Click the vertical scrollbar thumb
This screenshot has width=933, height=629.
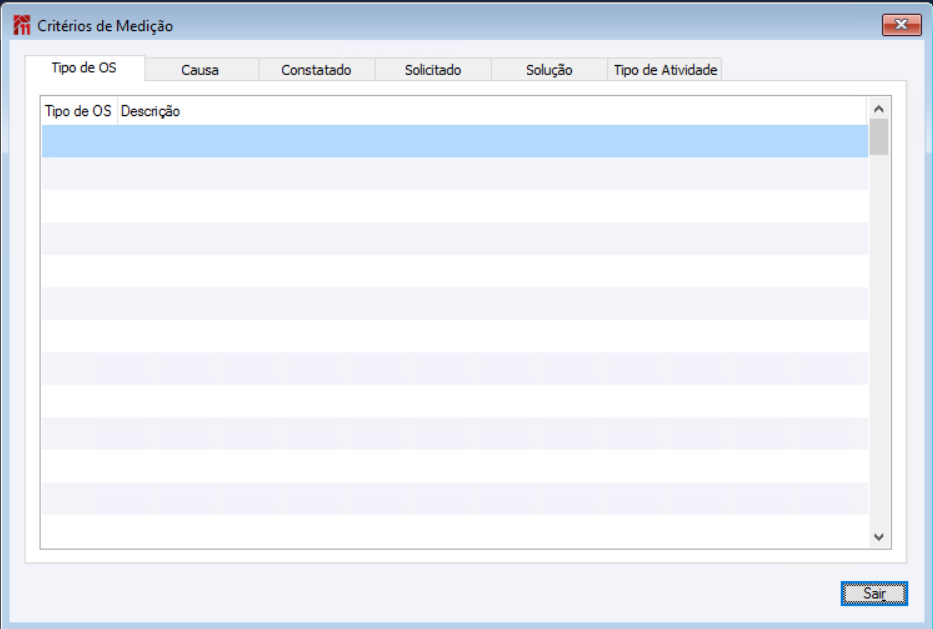click(x=879, y=137)
